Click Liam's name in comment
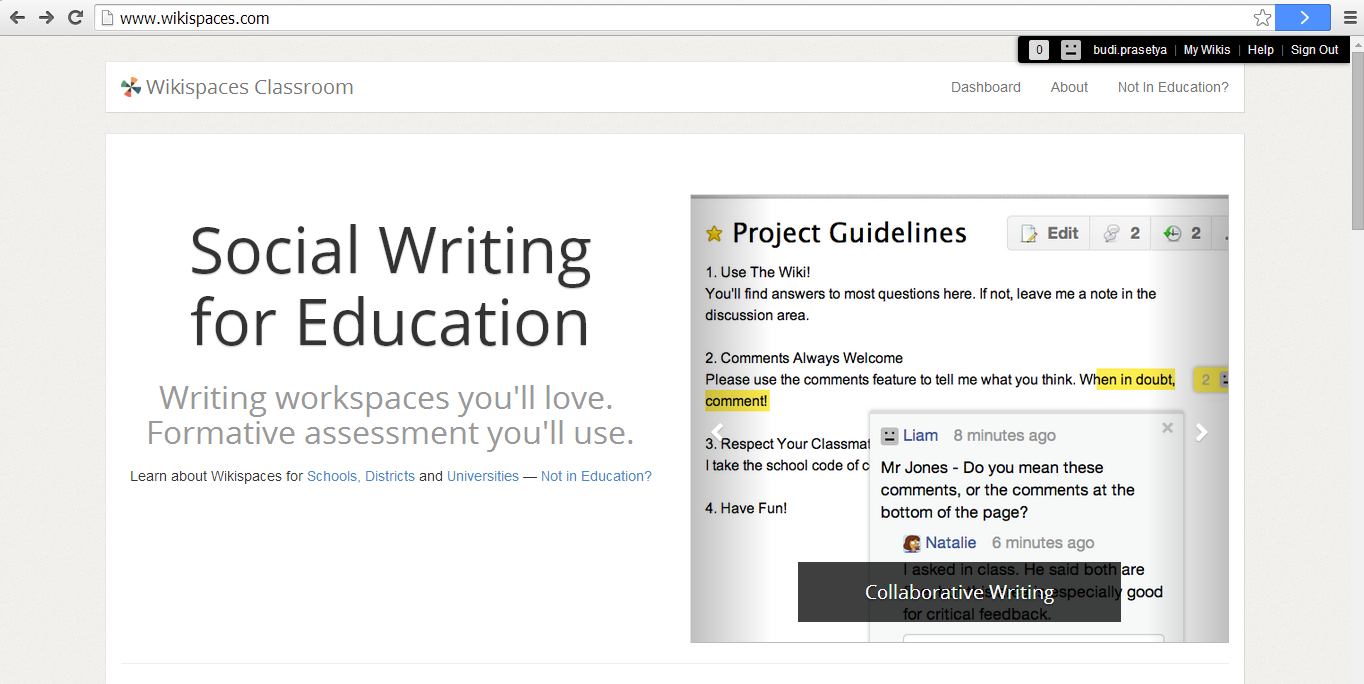This screenshot has height=684, width=1364. 920,435
